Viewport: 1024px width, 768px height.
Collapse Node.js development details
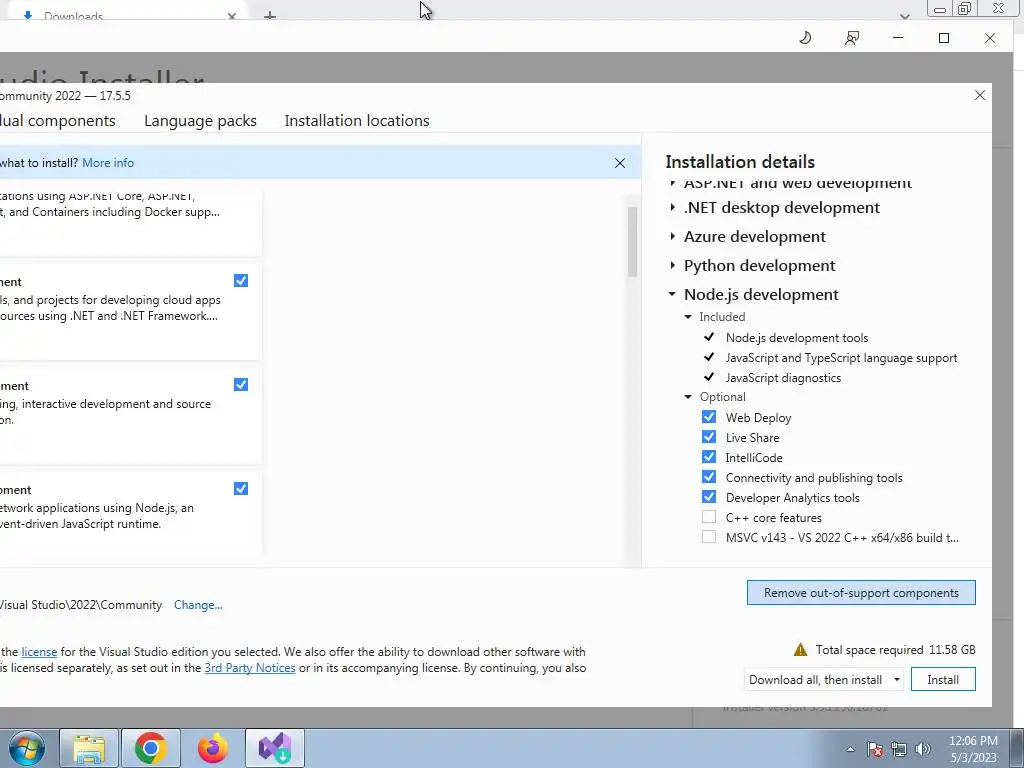pos(672,294)
